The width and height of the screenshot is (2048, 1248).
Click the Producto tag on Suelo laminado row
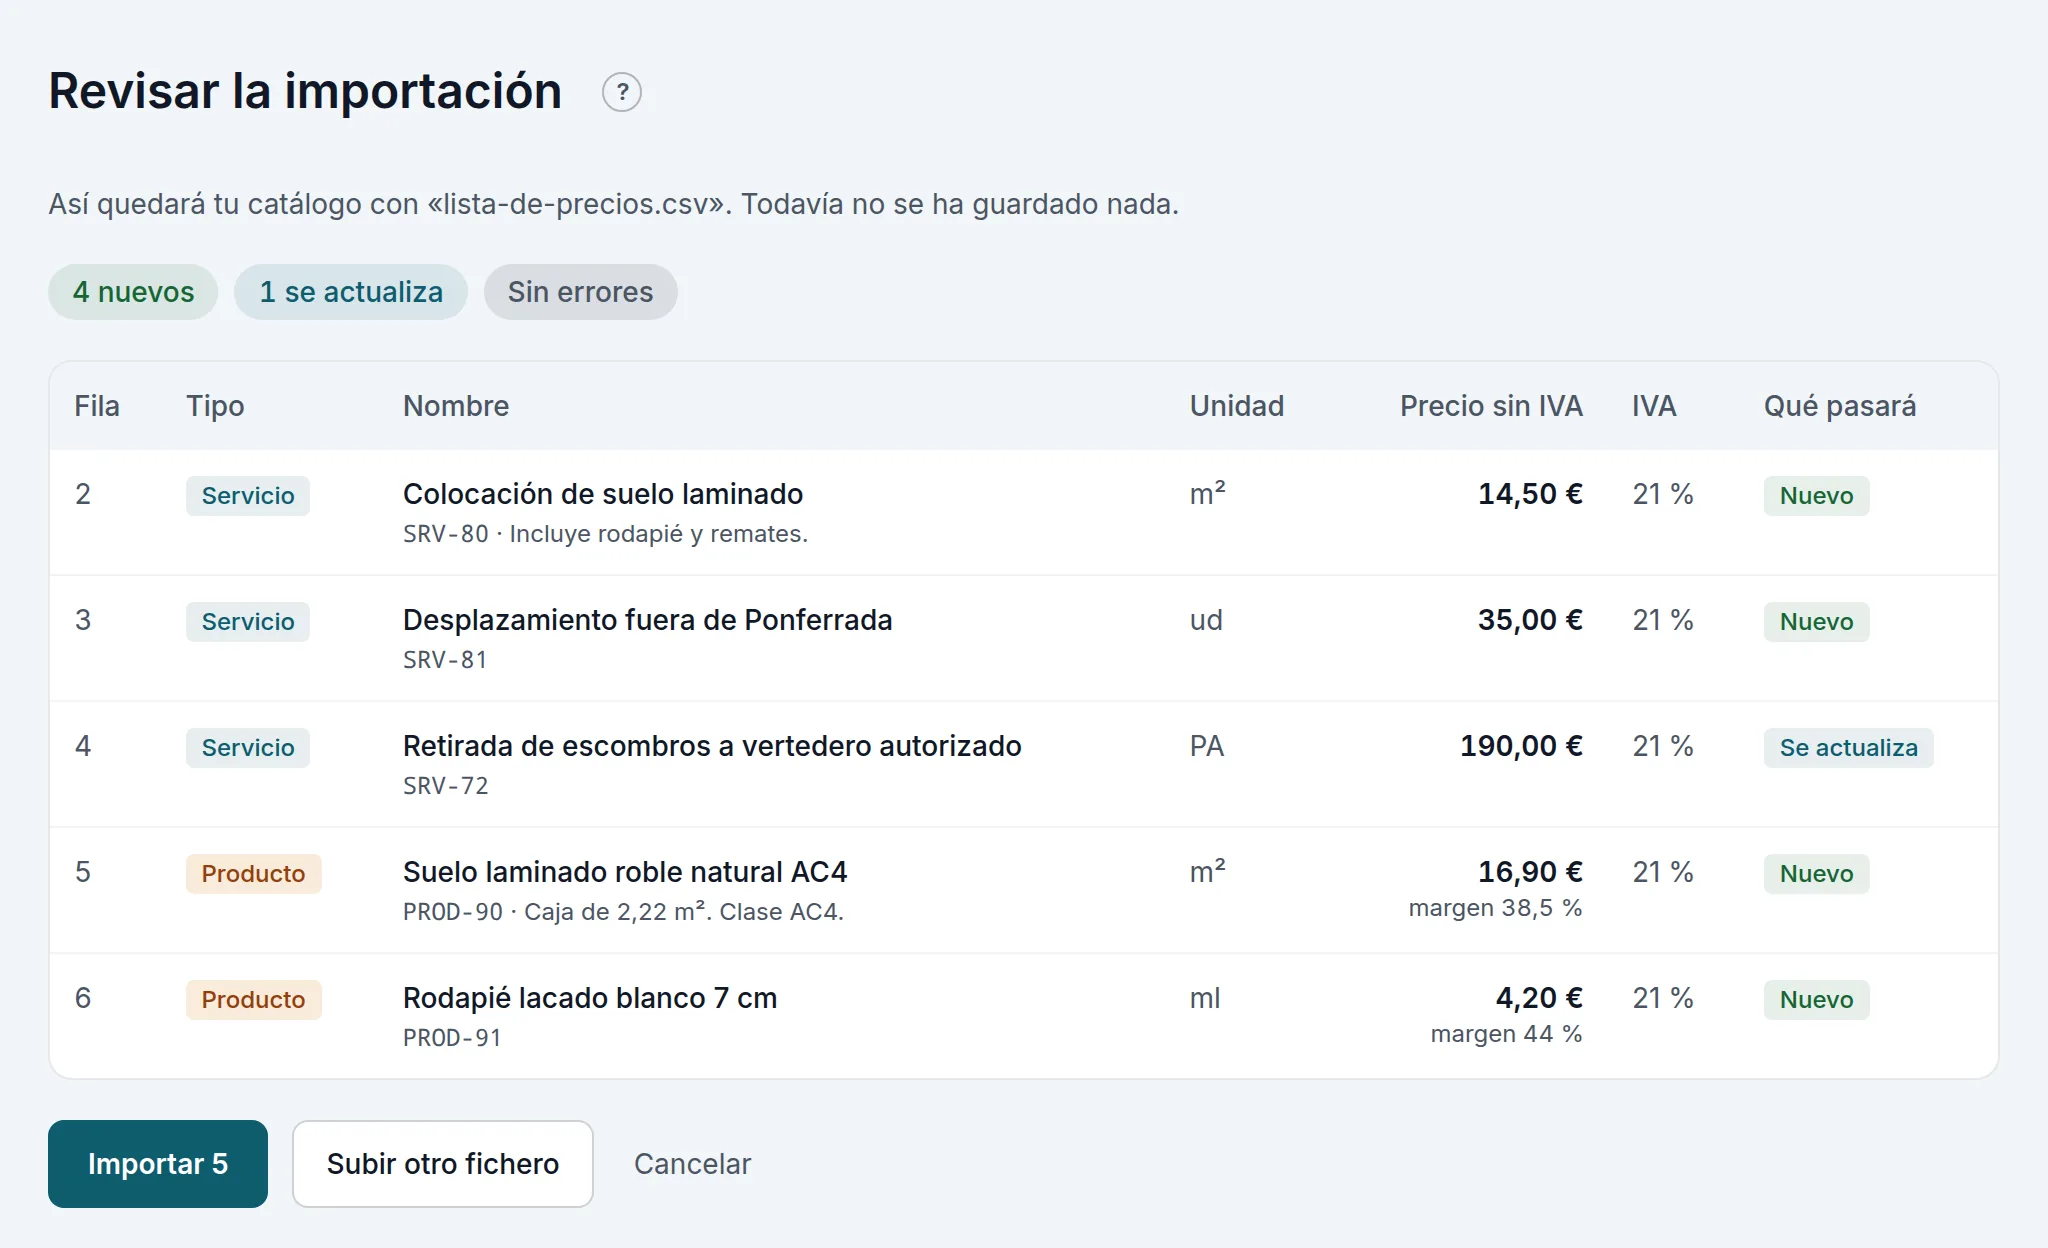[253, 874]
